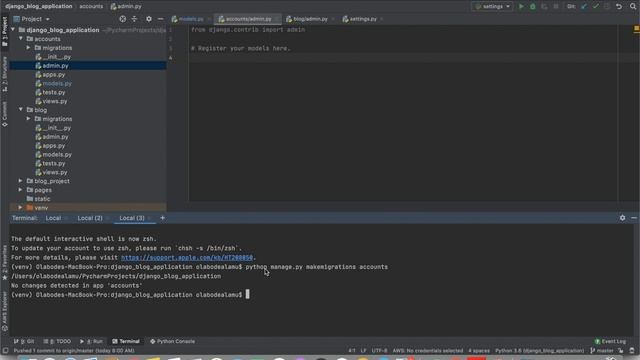
Task: Expand the venv folder
Action: pyautogui.click(x=21, y=208)
